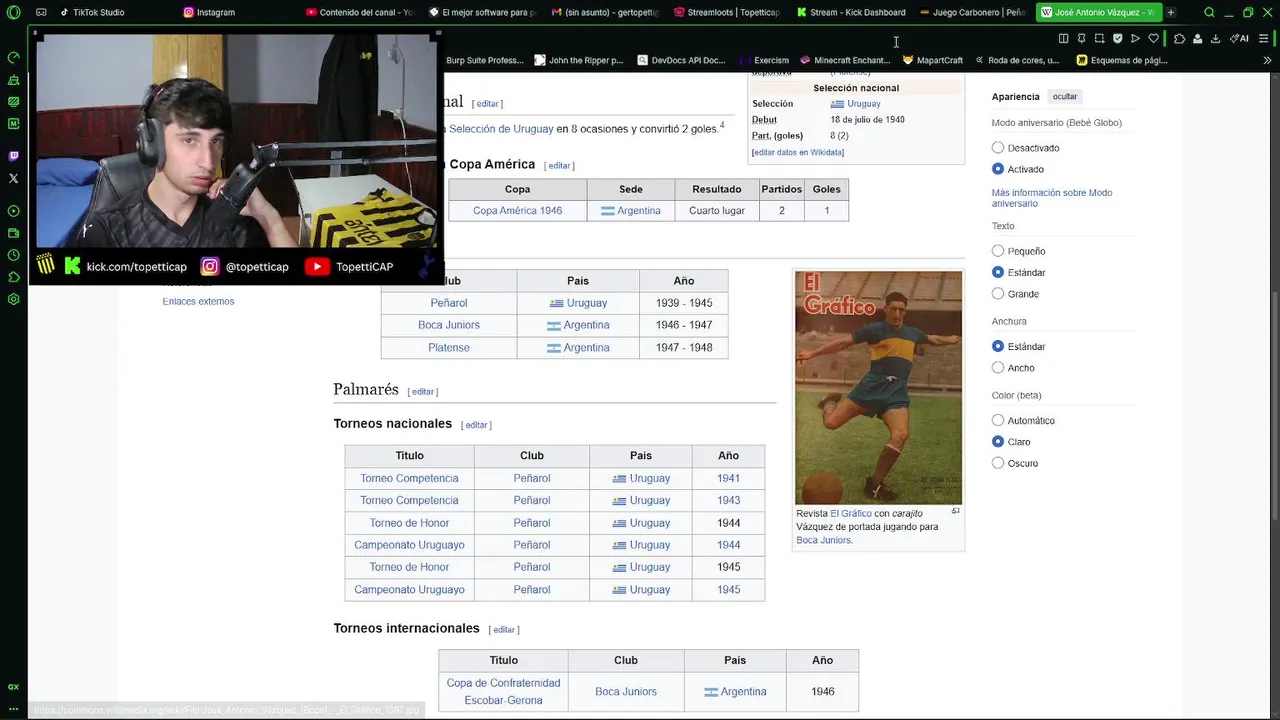Open Más información sobre Modo aniversario link
Image resolution: width=1280 pixels, height=720 pixels.
pyautogui.click(x=1051, y=198)
